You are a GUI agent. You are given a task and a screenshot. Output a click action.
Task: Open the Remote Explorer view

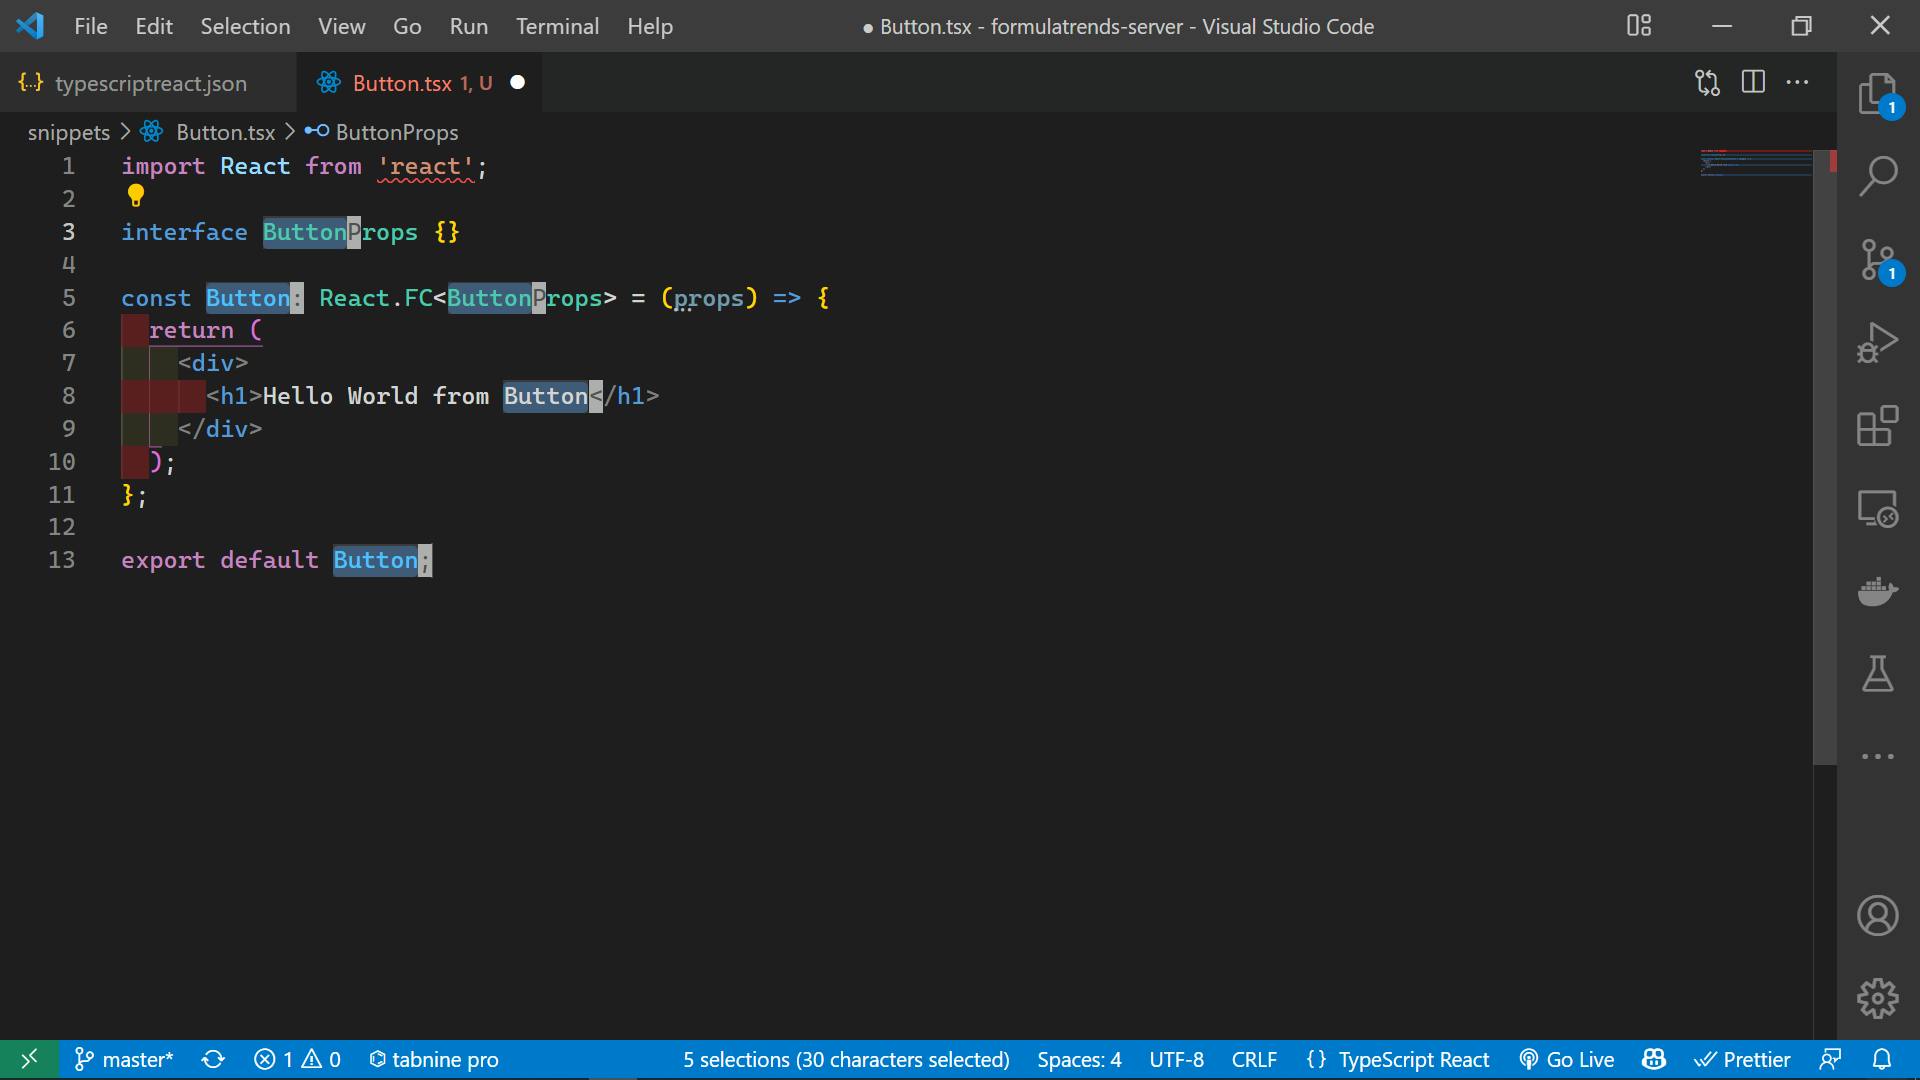(1878, 508)
